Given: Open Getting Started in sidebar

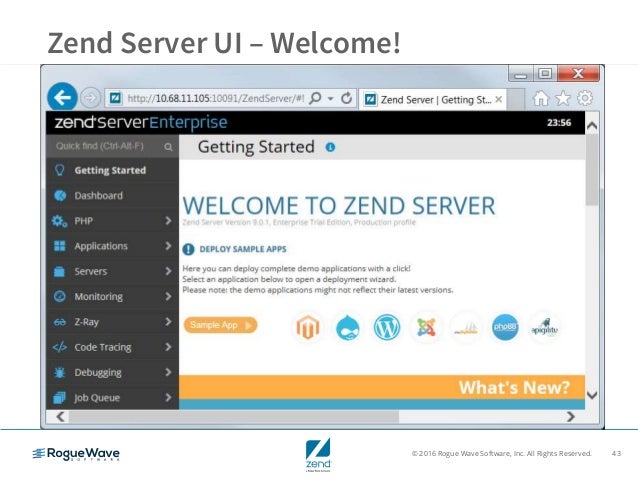Looking at the screenshot, I should pos(112,170).
